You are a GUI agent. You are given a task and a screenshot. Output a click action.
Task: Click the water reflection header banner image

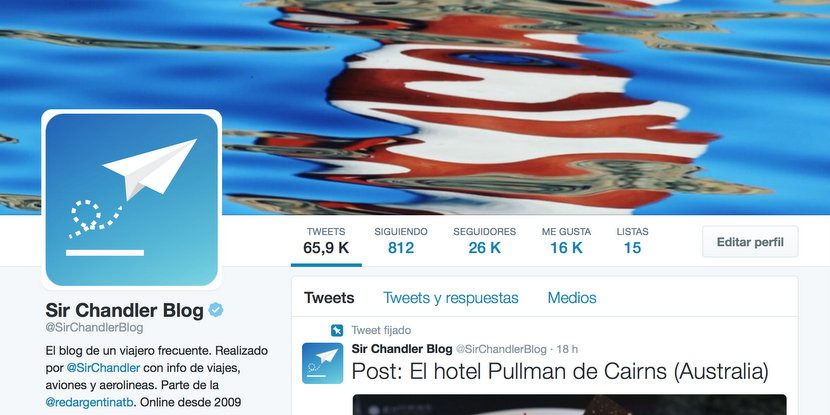524,106
